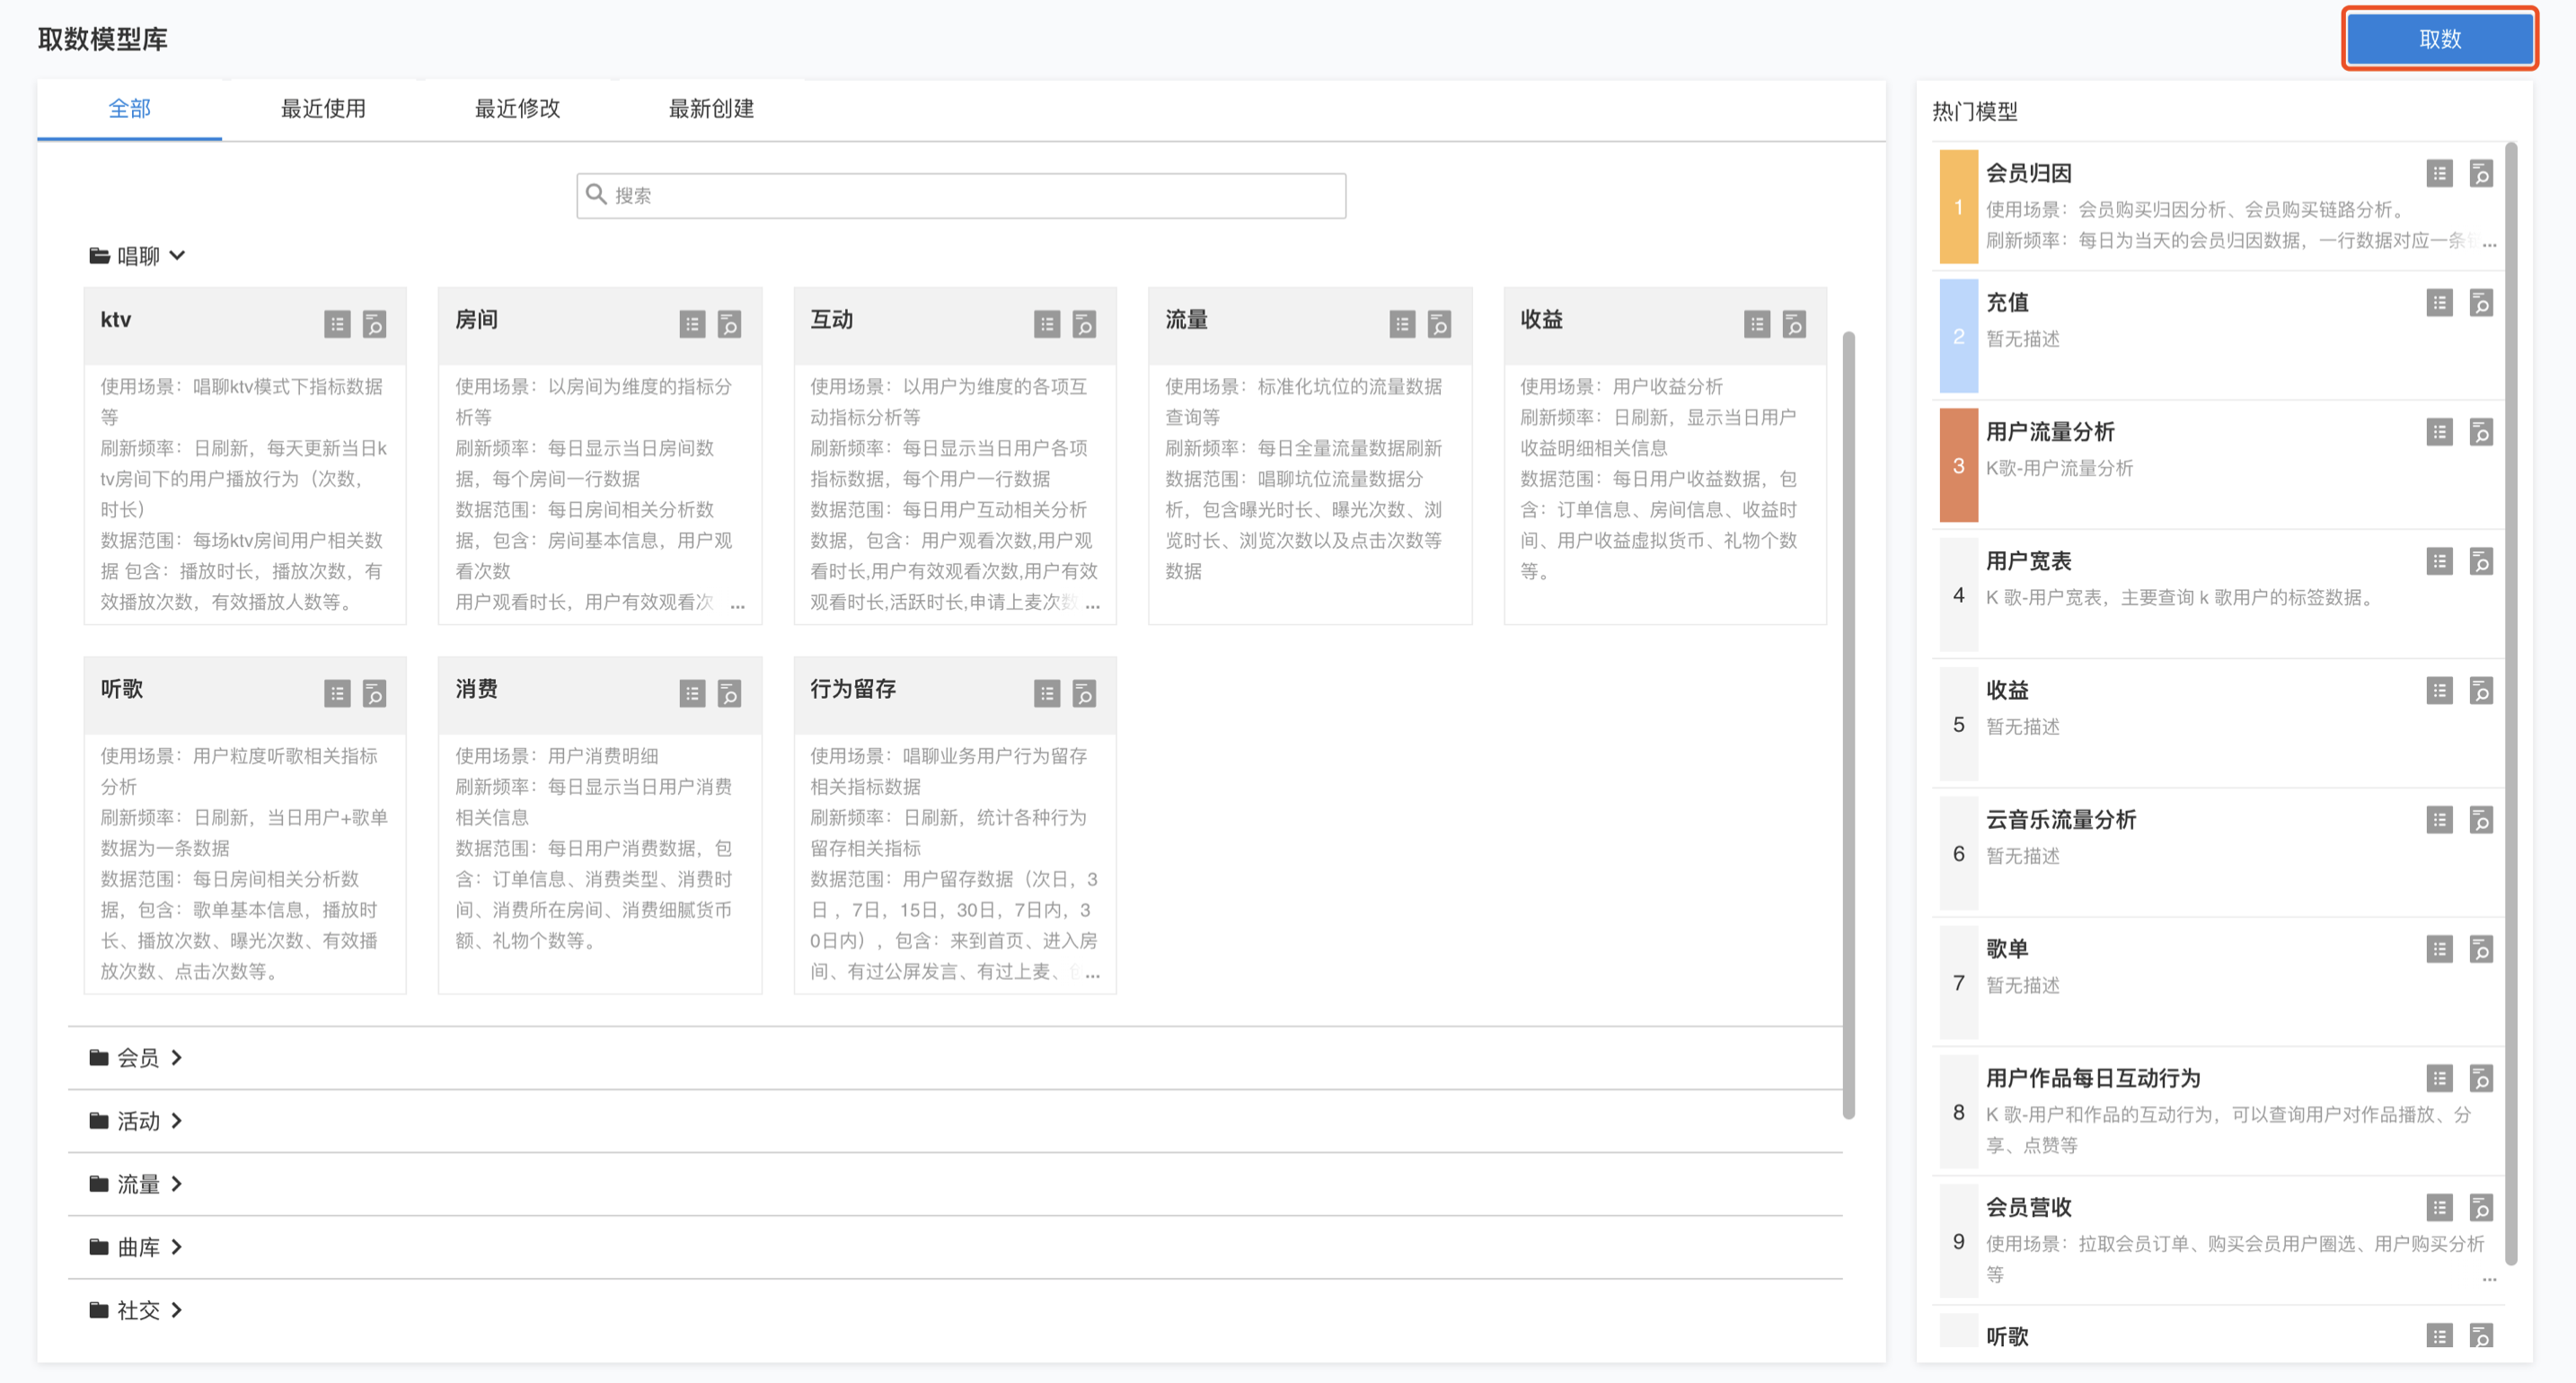Image resolution: width=2576 pixels, height=1383 pixels.
Task: Click the 热门模型 heading
Action: tap(1975, 111)
